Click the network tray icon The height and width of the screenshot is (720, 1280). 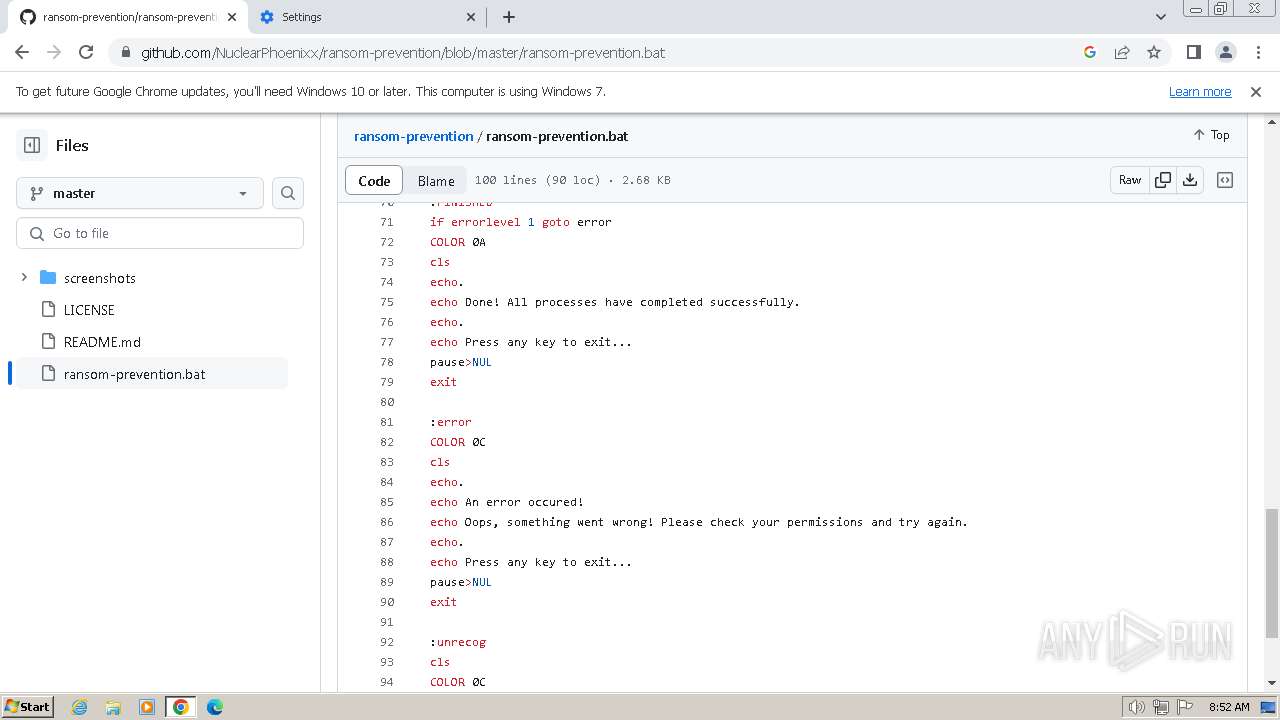tap(1161, 707)
